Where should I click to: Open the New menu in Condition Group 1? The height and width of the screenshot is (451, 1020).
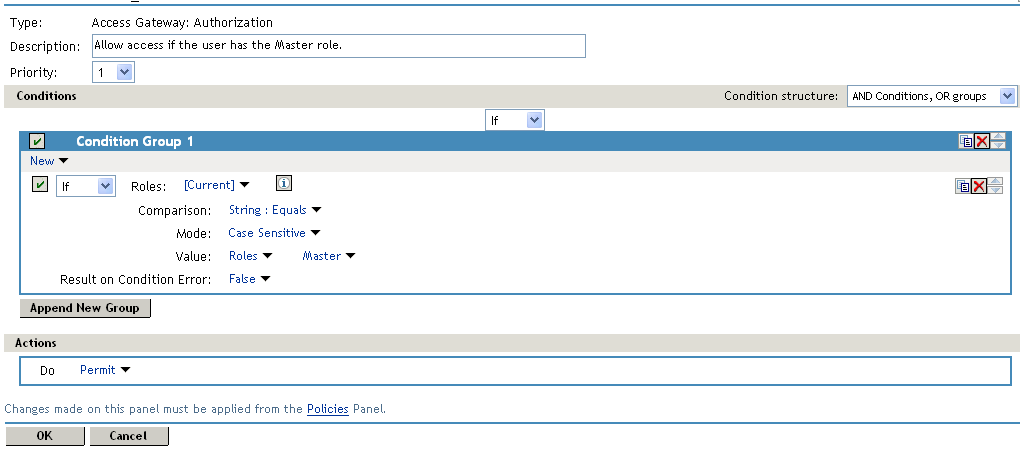[49, 161]
